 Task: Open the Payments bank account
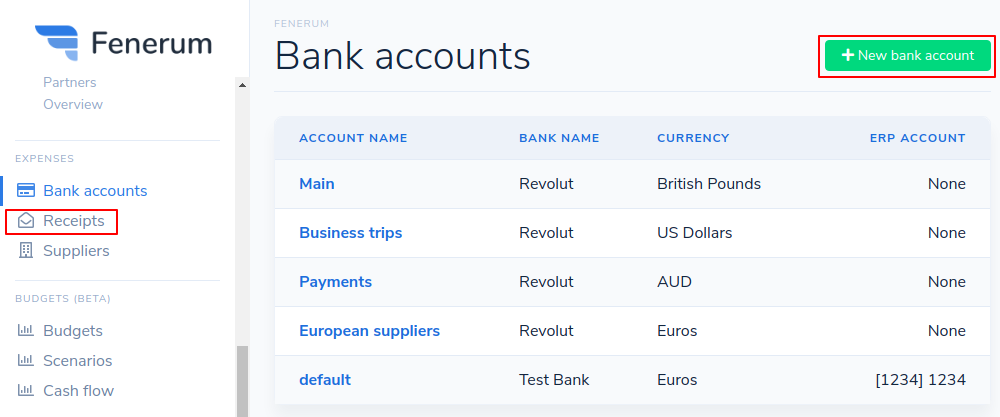[x=335, y=282]
